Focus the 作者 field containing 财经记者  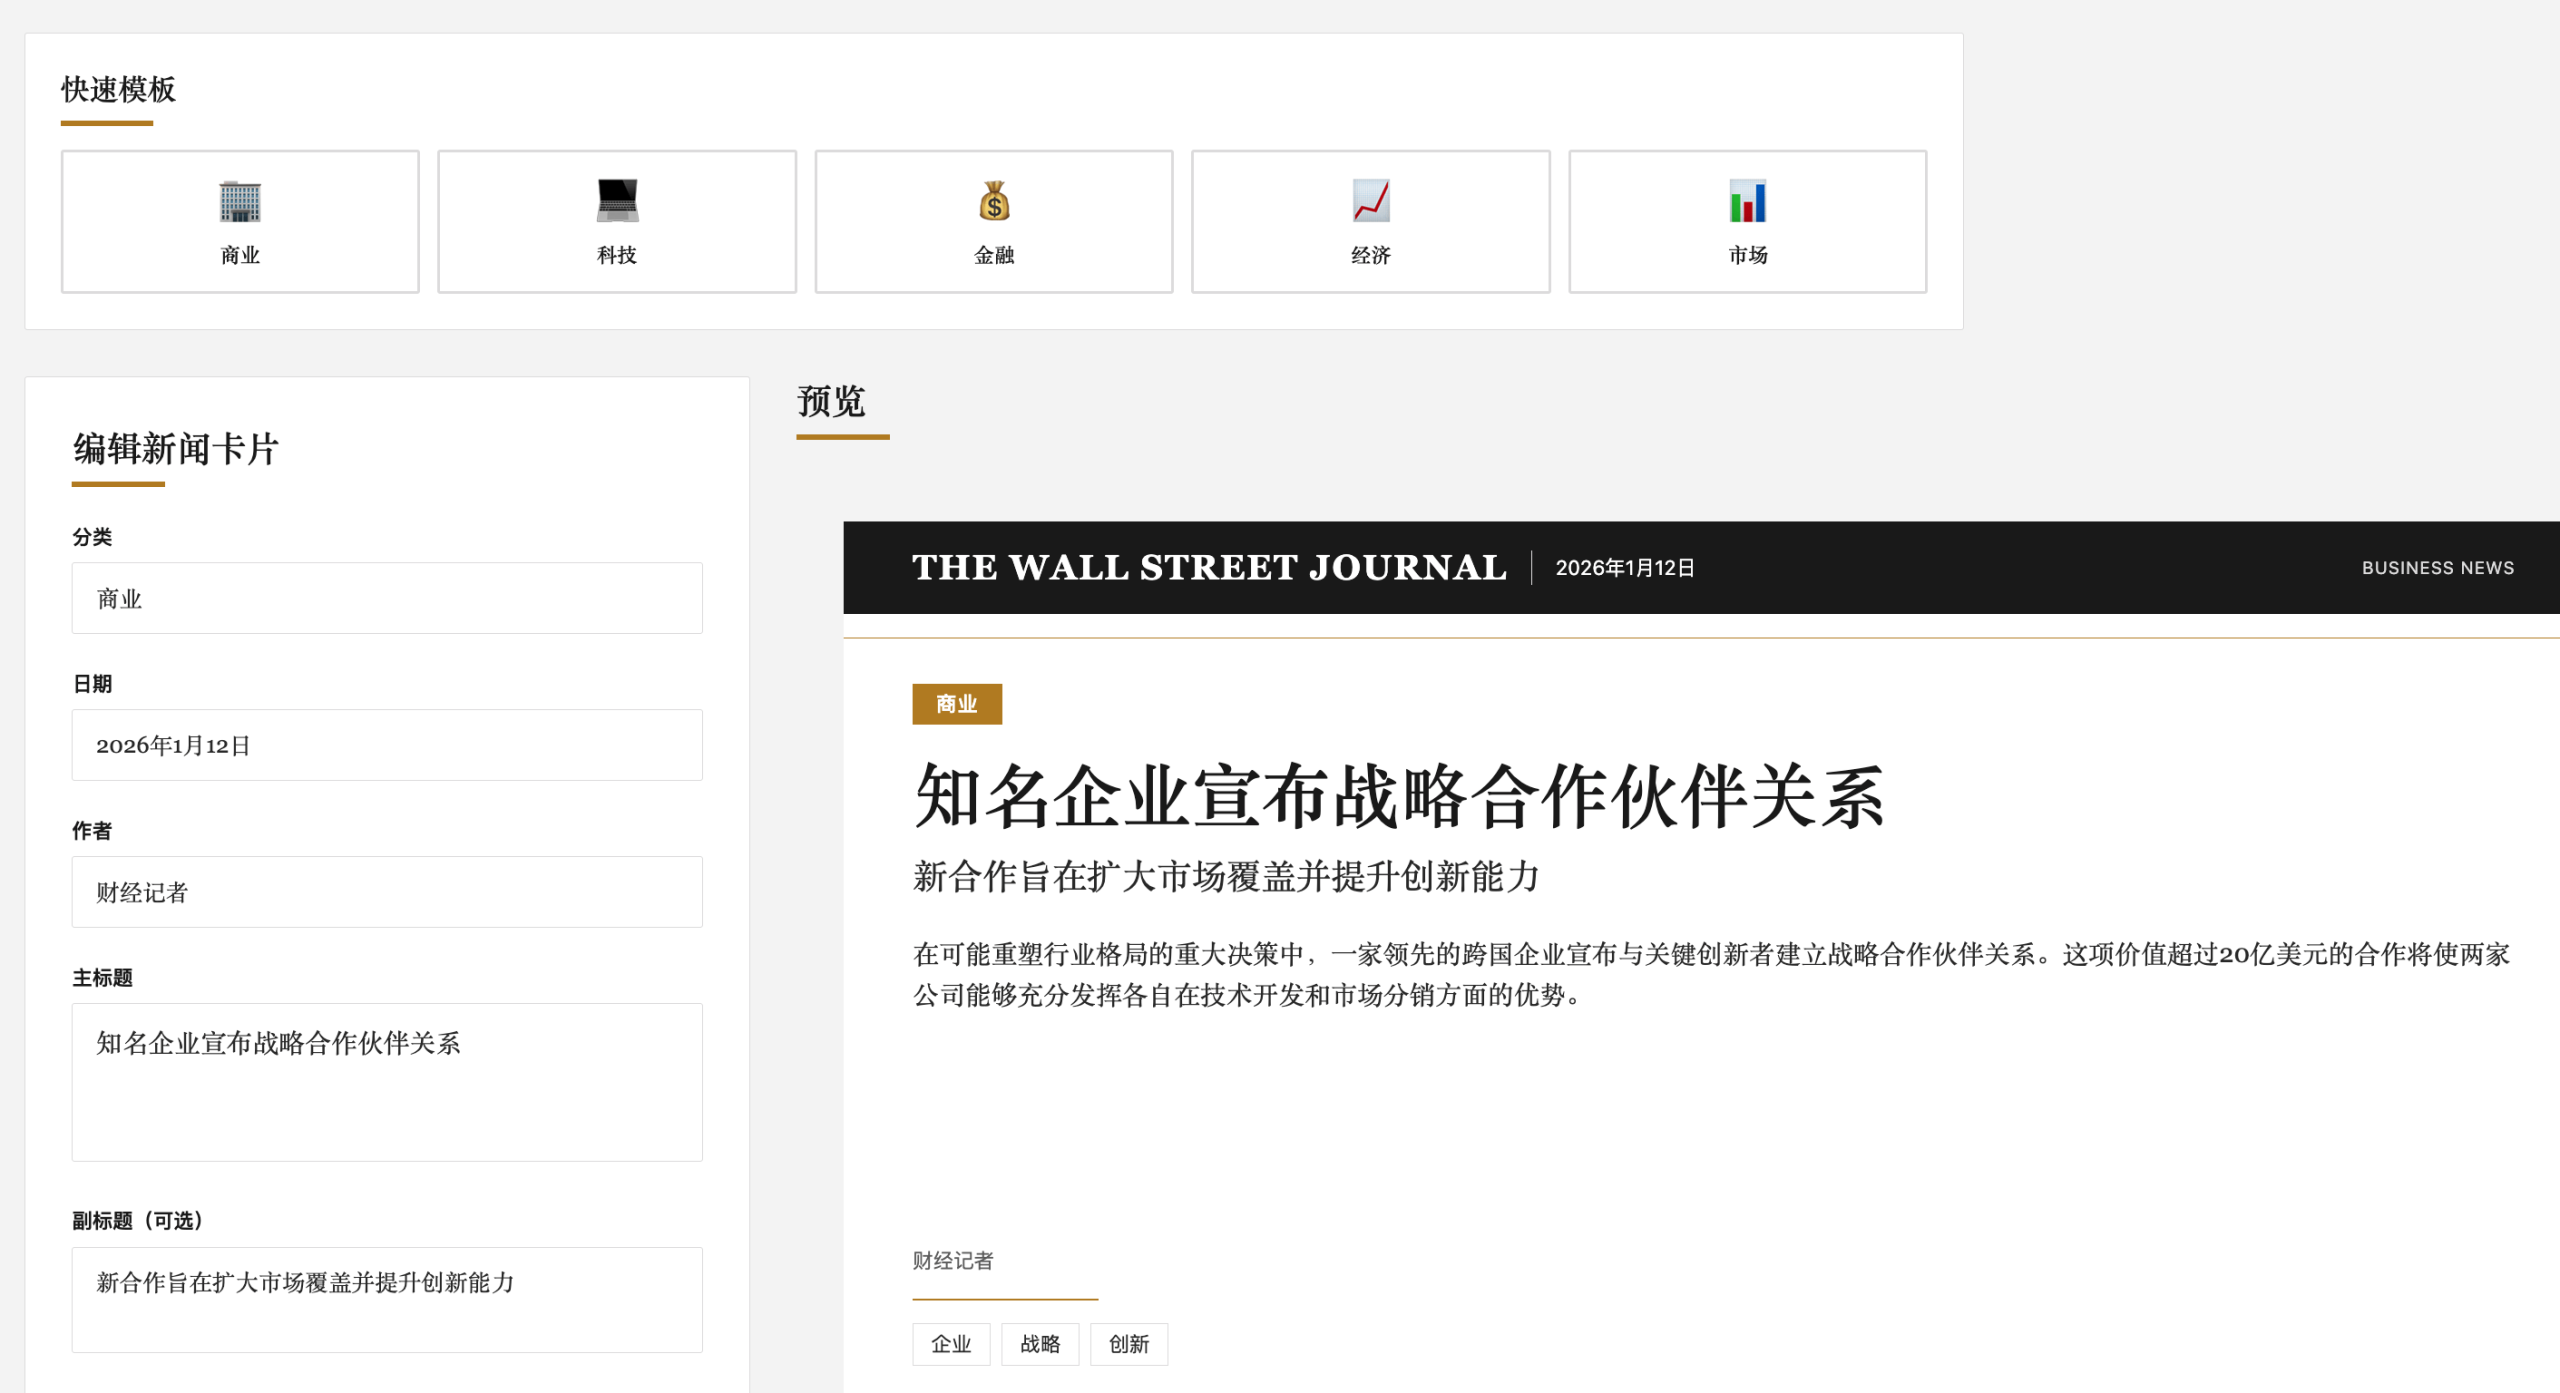click(387, 892)
